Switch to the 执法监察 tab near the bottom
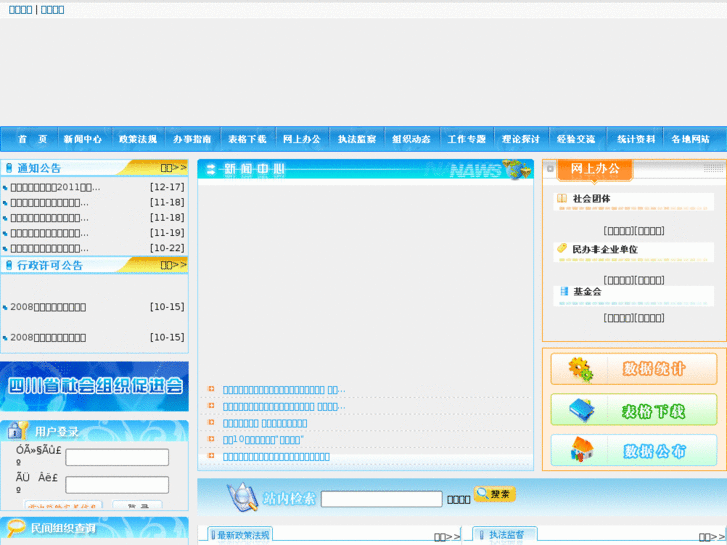The width and height of the screenshot is (727, 545). 505,535
